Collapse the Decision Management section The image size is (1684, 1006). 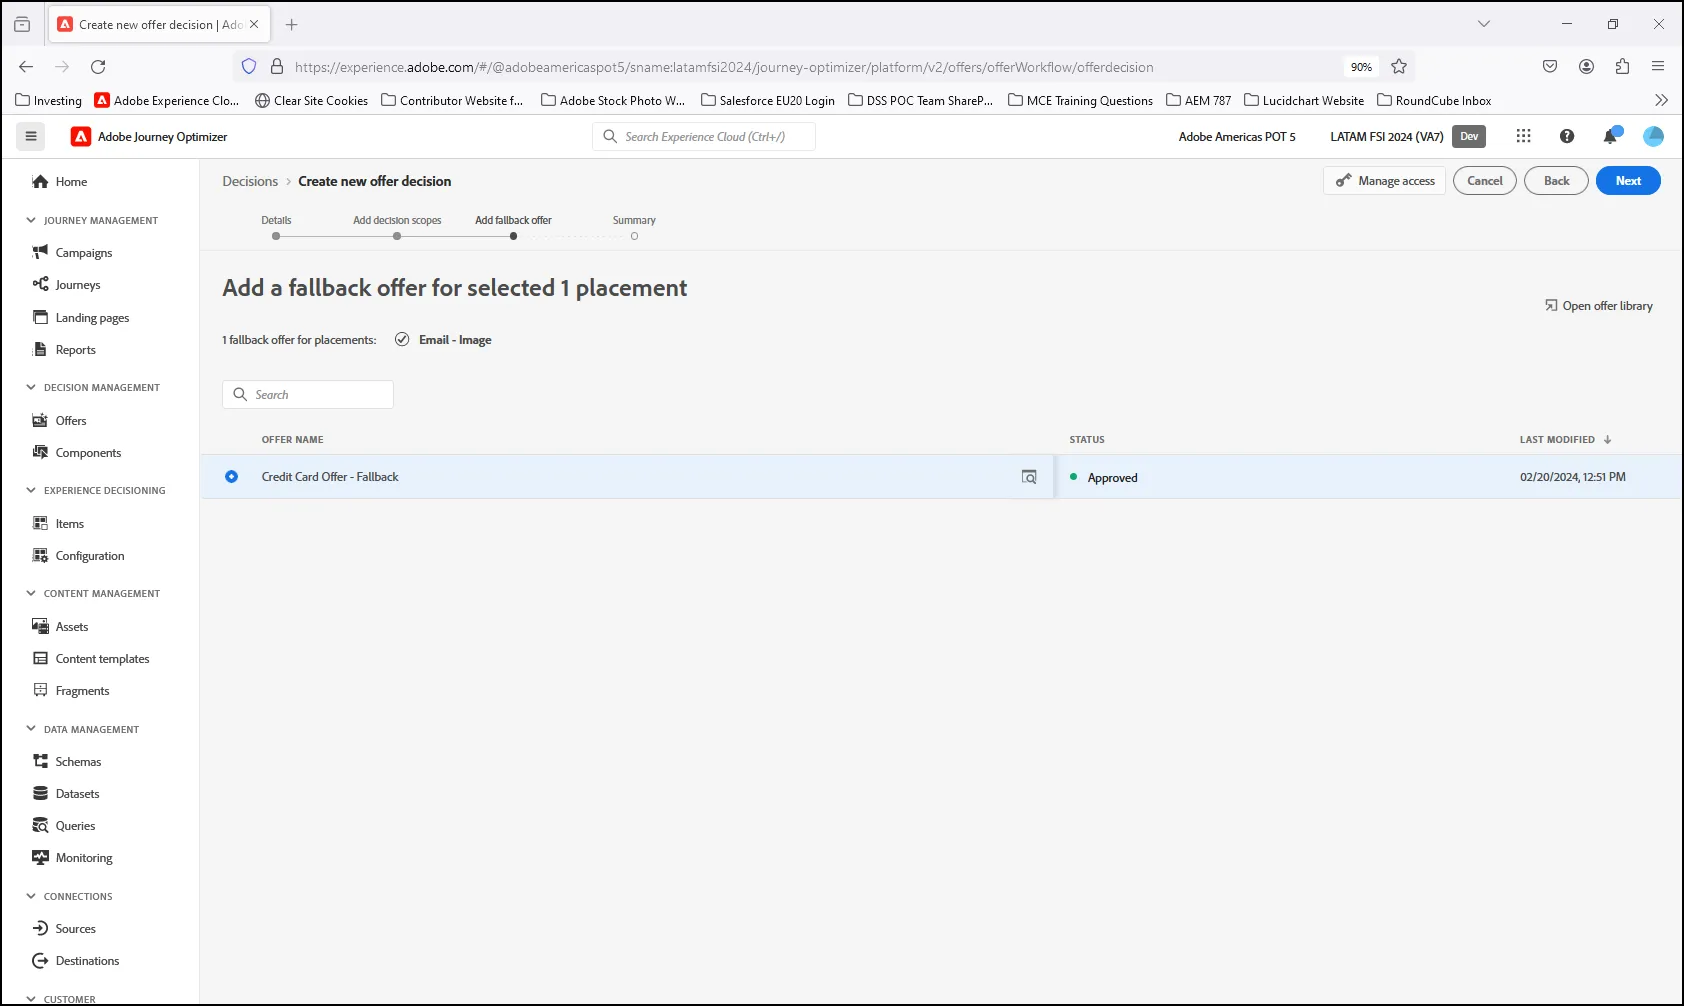[31, 387]
